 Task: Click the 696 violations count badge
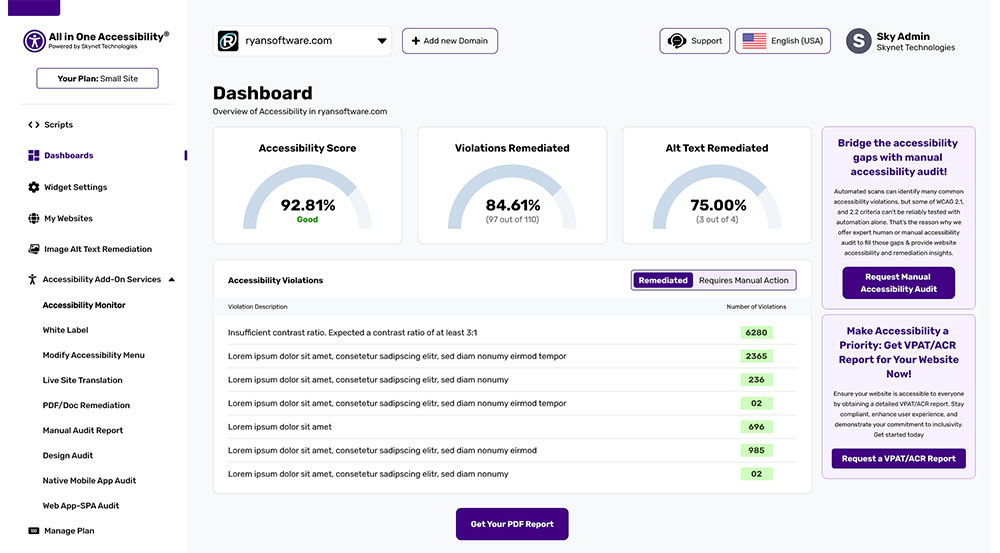[756, 427]
